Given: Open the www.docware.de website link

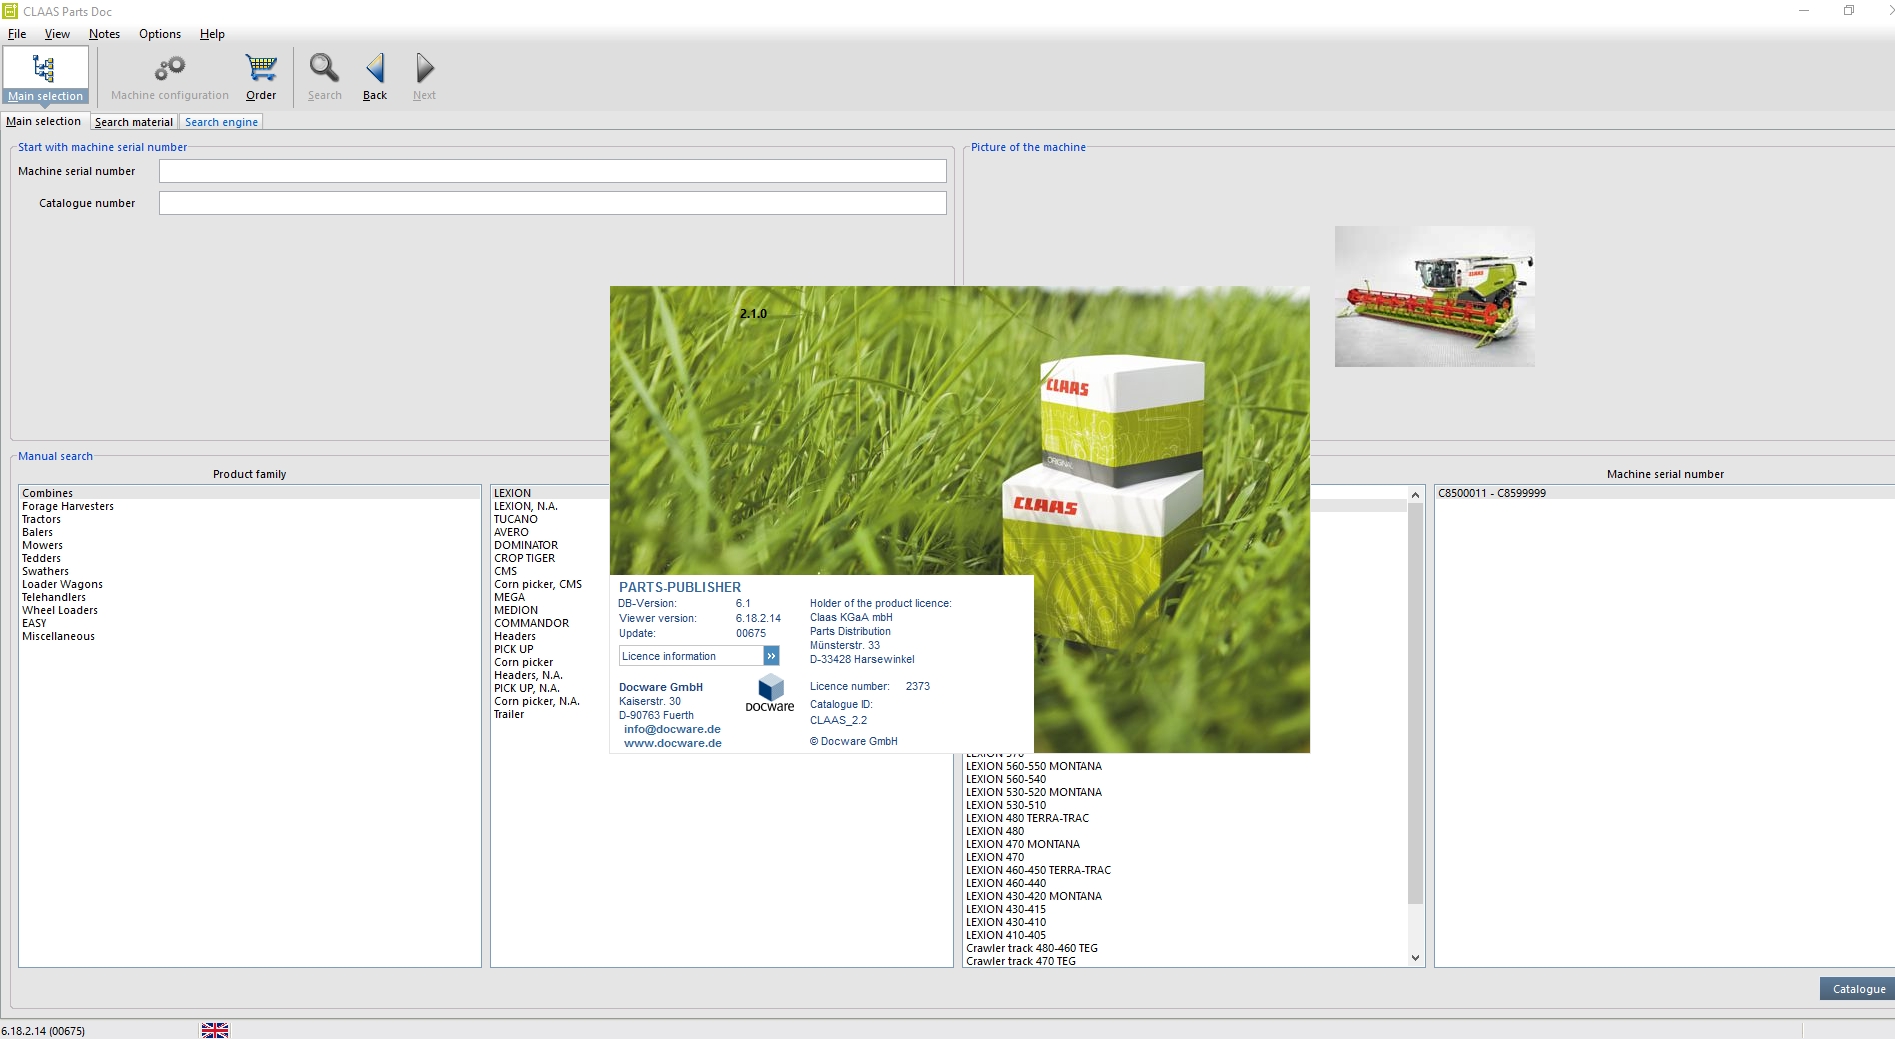Looking at the screenshot, I should pos(672,743).
